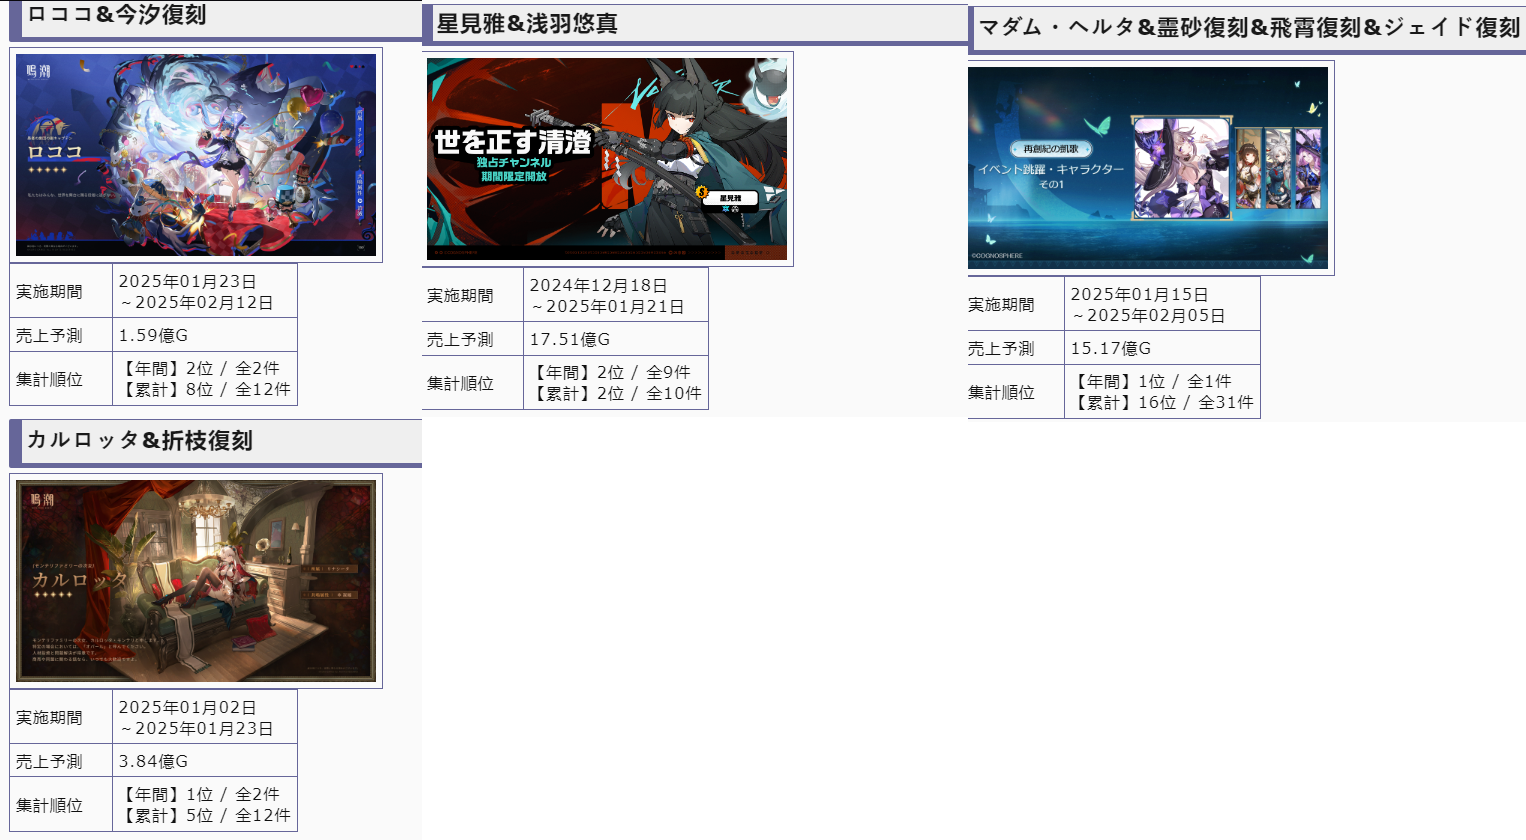Click 集計順位 label in the カルロッタ table
1526x840 pixels.
49,806
